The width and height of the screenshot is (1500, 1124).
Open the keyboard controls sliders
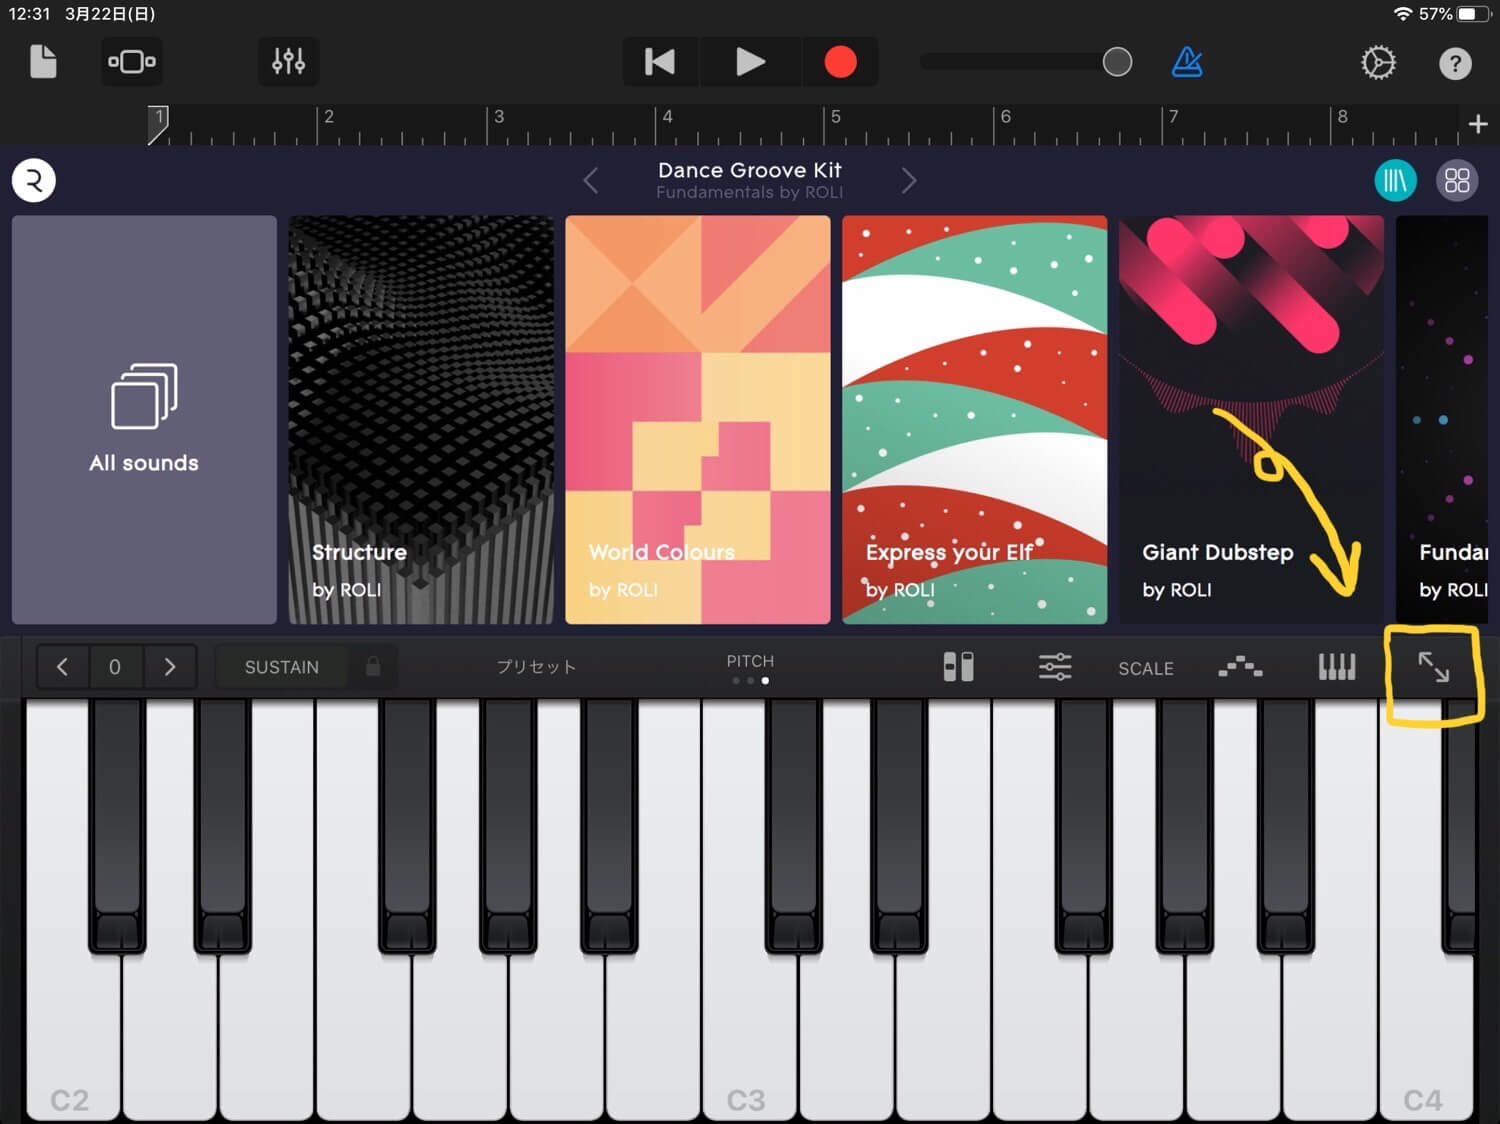1055,667
